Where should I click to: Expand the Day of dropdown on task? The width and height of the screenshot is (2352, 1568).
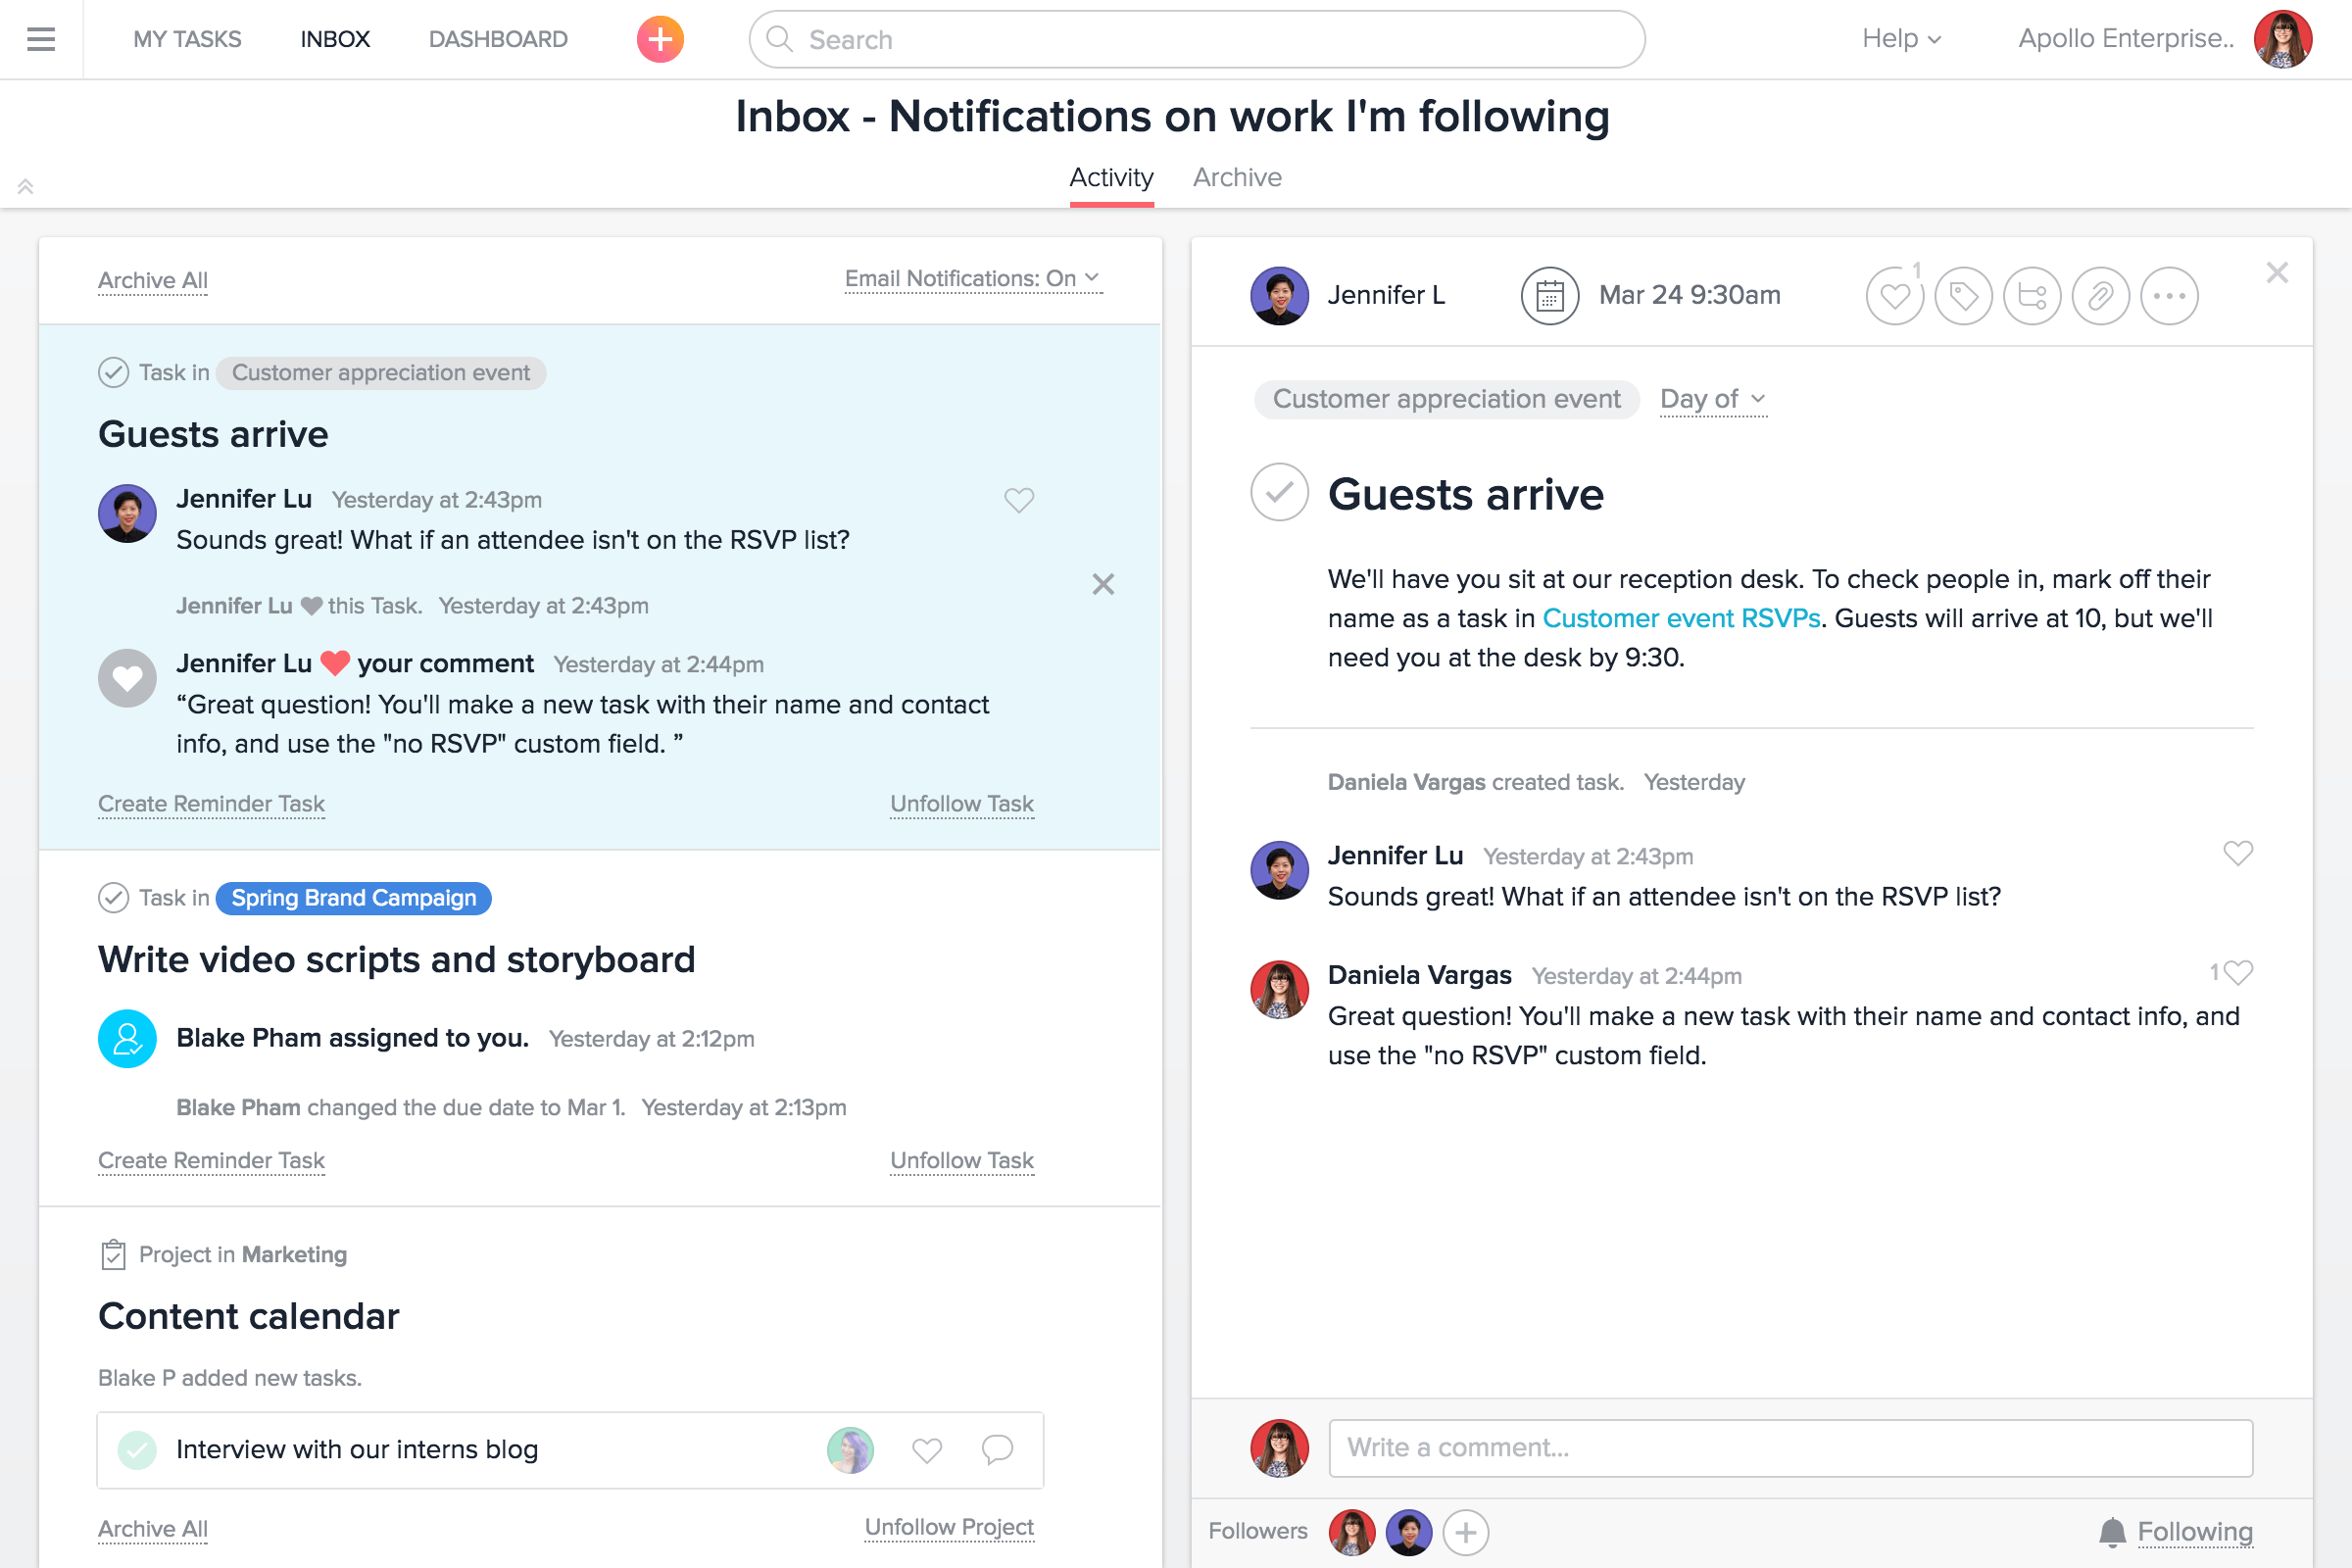pos(1711,397)
